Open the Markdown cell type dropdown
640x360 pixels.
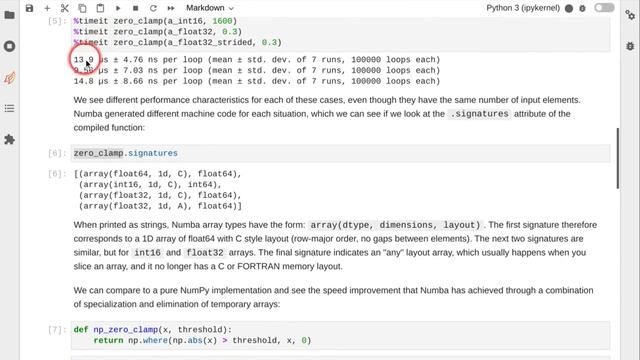coord(210,8)
